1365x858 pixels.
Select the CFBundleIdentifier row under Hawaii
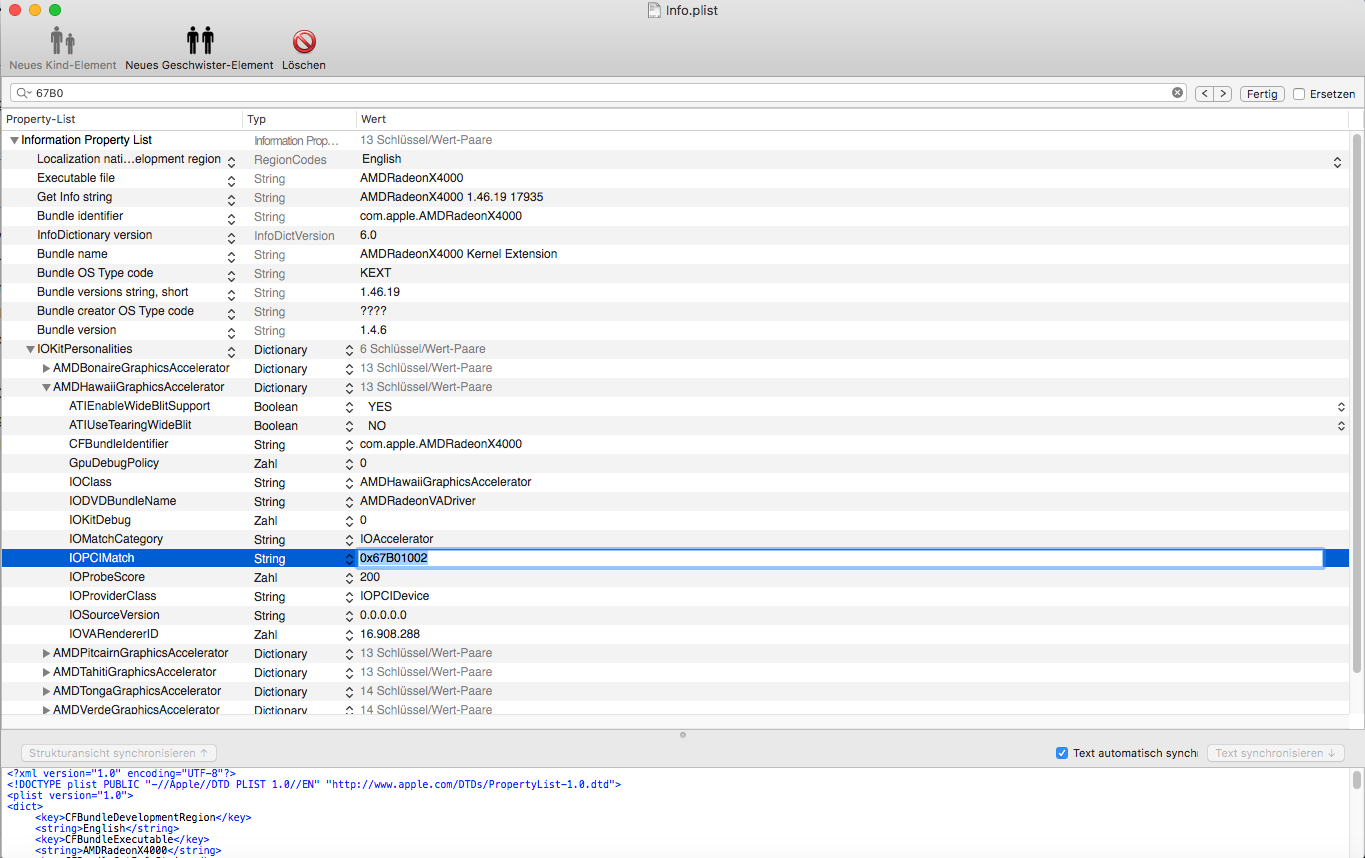(675, 445)
